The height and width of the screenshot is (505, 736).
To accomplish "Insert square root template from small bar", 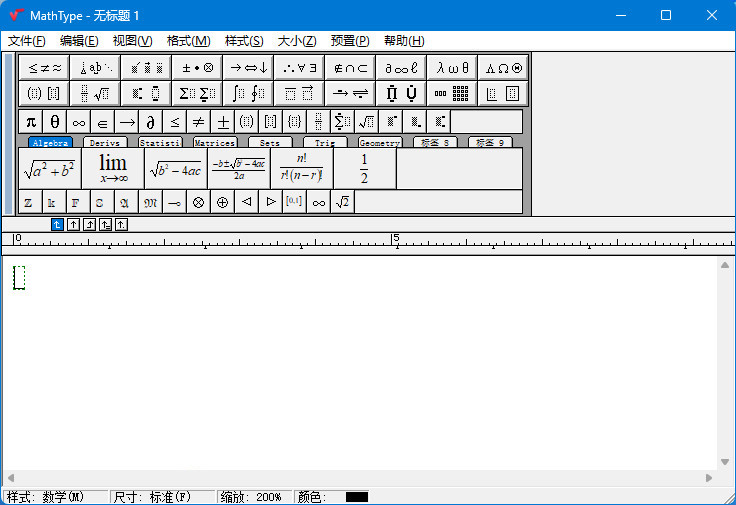I will (x=366, y=122).
